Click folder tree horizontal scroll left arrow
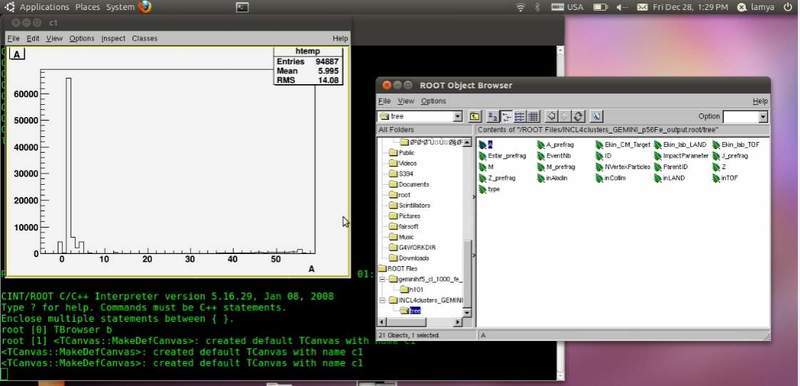 (x=382, y=322)
